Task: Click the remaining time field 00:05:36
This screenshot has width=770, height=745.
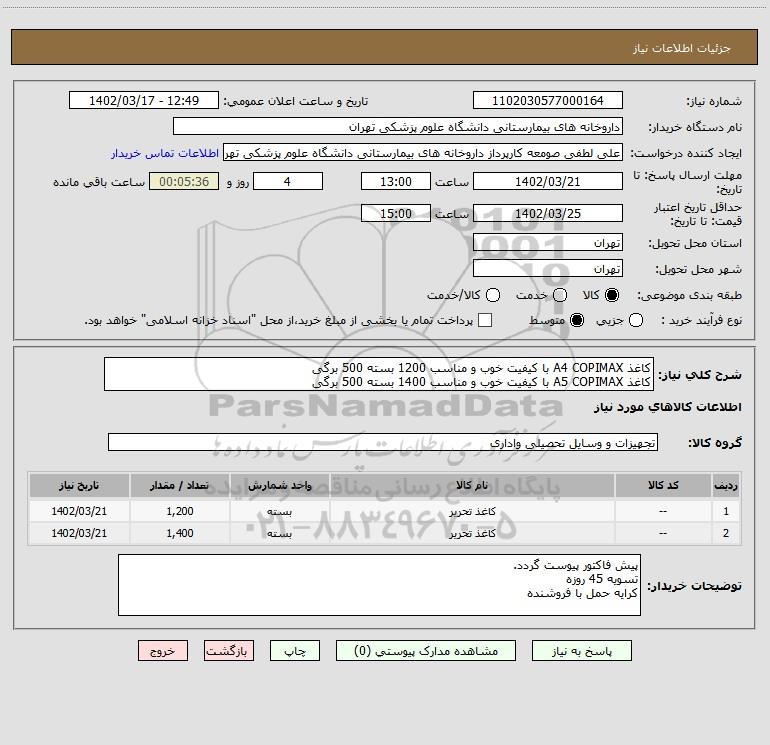Action: click(x=184, y=181)
